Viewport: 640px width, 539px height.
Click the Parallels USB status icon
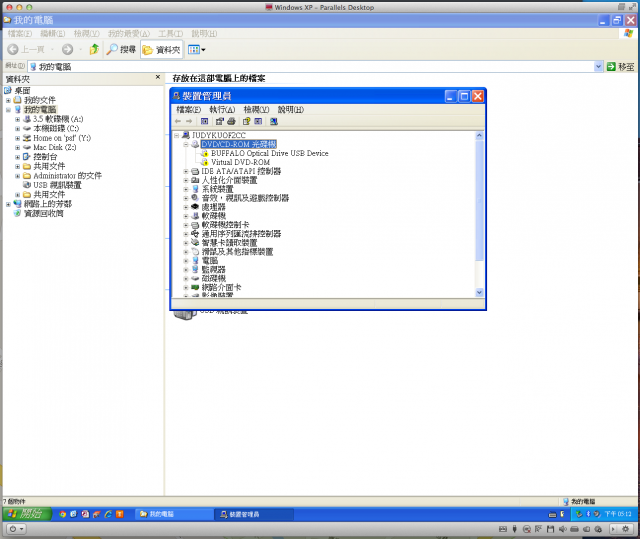515,529
